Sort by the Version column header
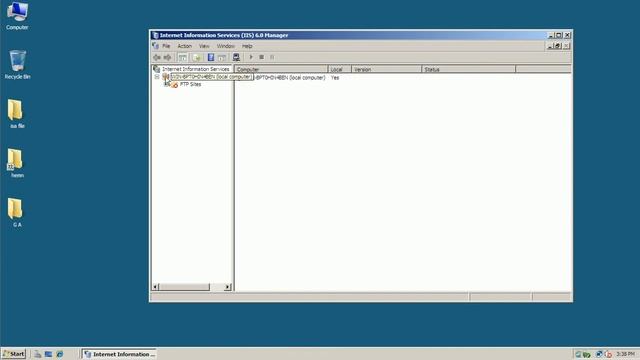Viewport: 640px width, 360px height. (x=387, y=69)
